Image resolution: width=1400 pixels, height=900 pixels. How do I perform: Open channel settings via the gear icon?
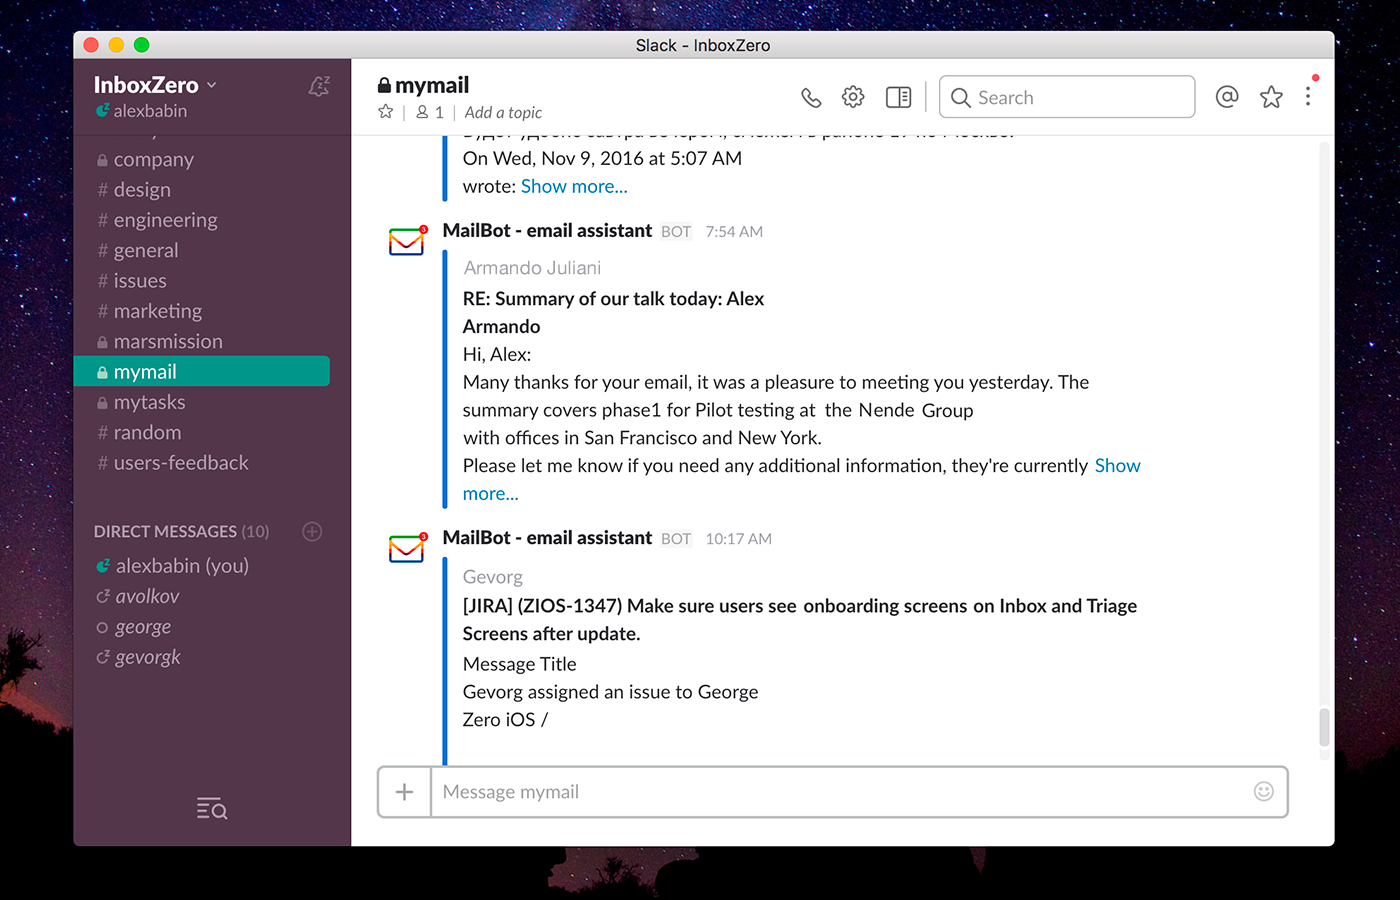click(853, 96)
